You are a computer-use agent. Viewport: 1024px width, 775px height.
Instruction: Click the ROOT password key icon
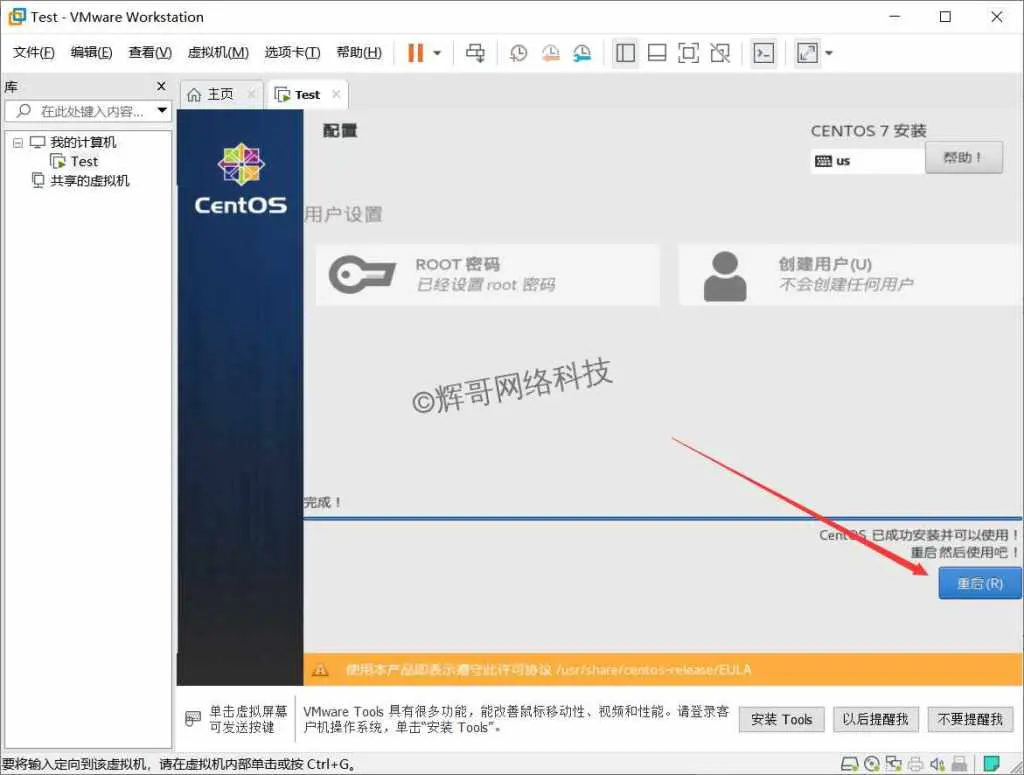[362, 274]
